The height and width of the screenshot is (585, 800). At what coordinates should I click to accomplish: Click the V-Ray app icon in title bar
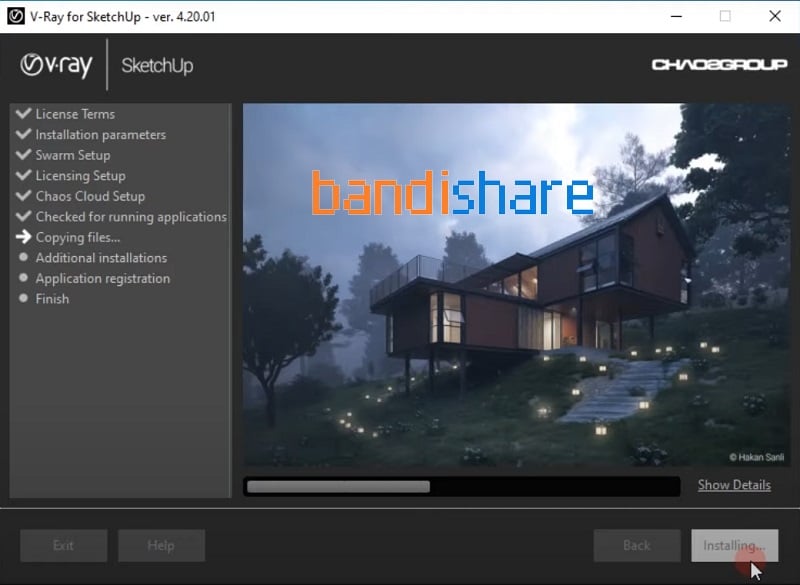coord(16,16)
